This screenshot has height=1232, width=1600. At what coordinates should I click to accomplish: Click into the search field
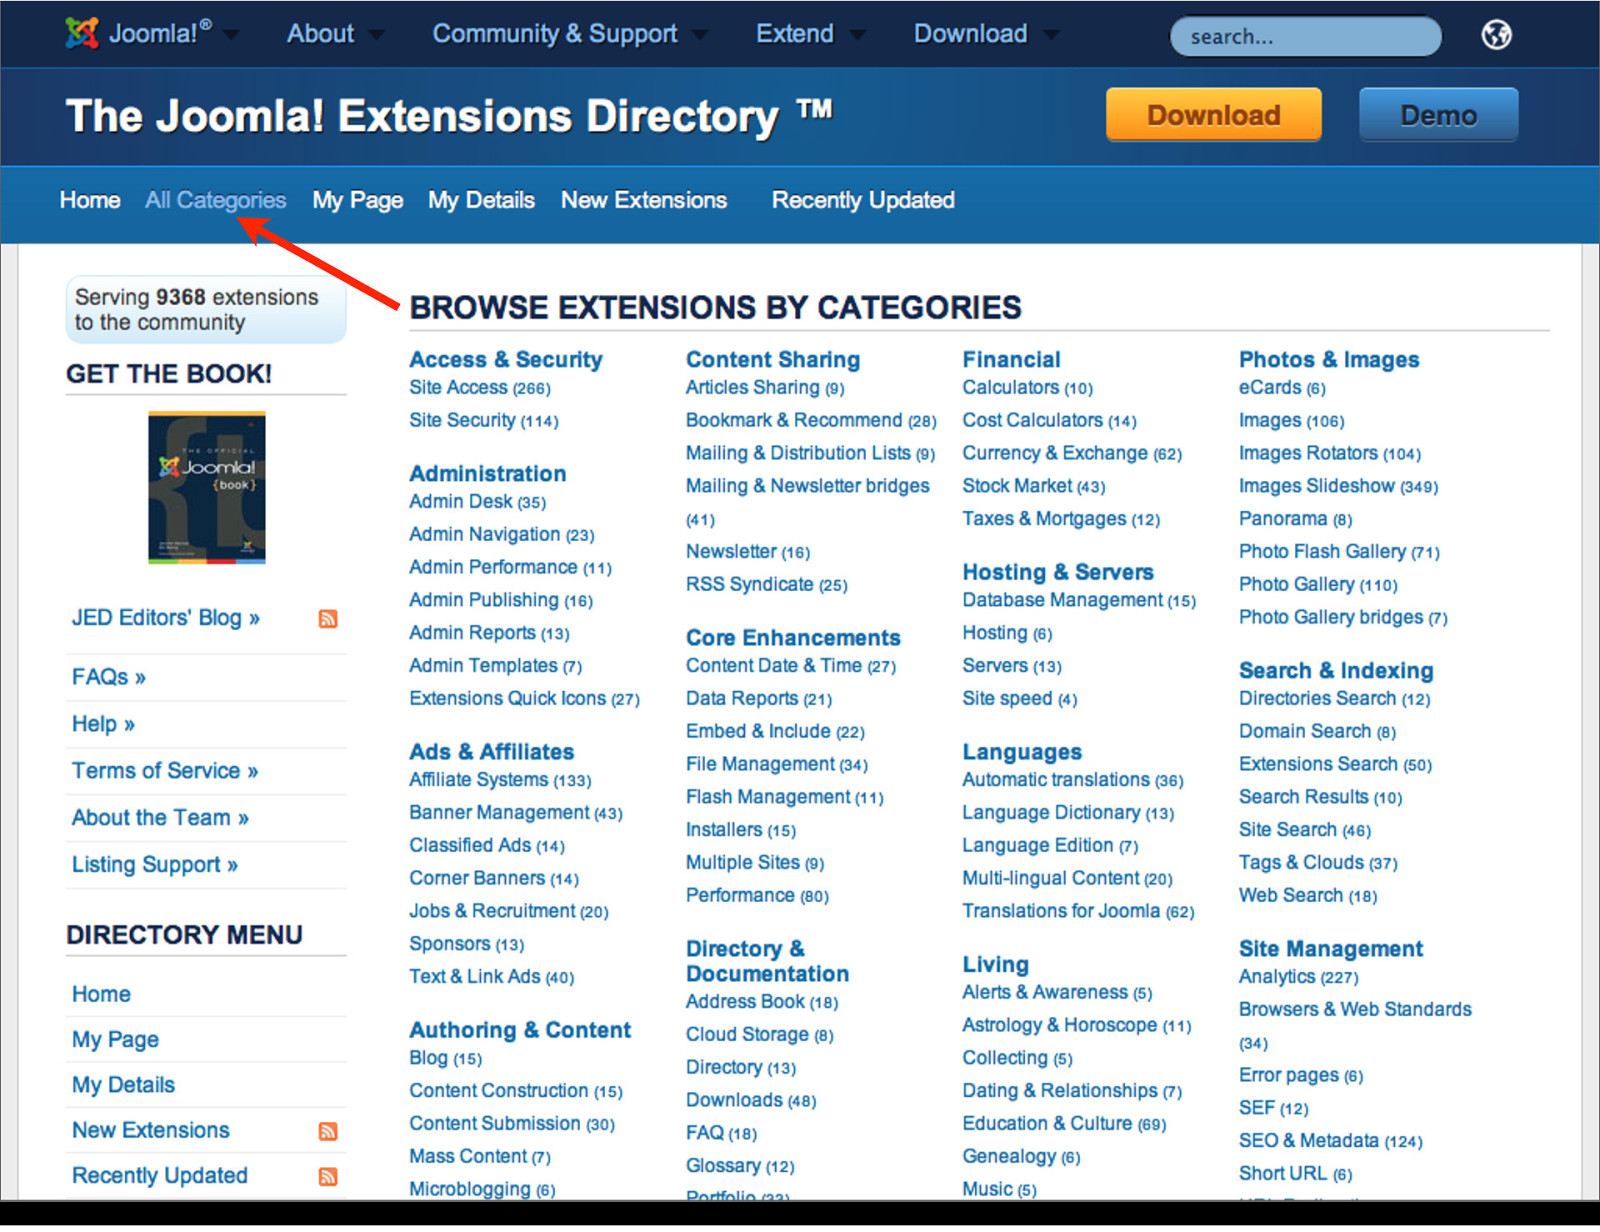(1305, 36)
